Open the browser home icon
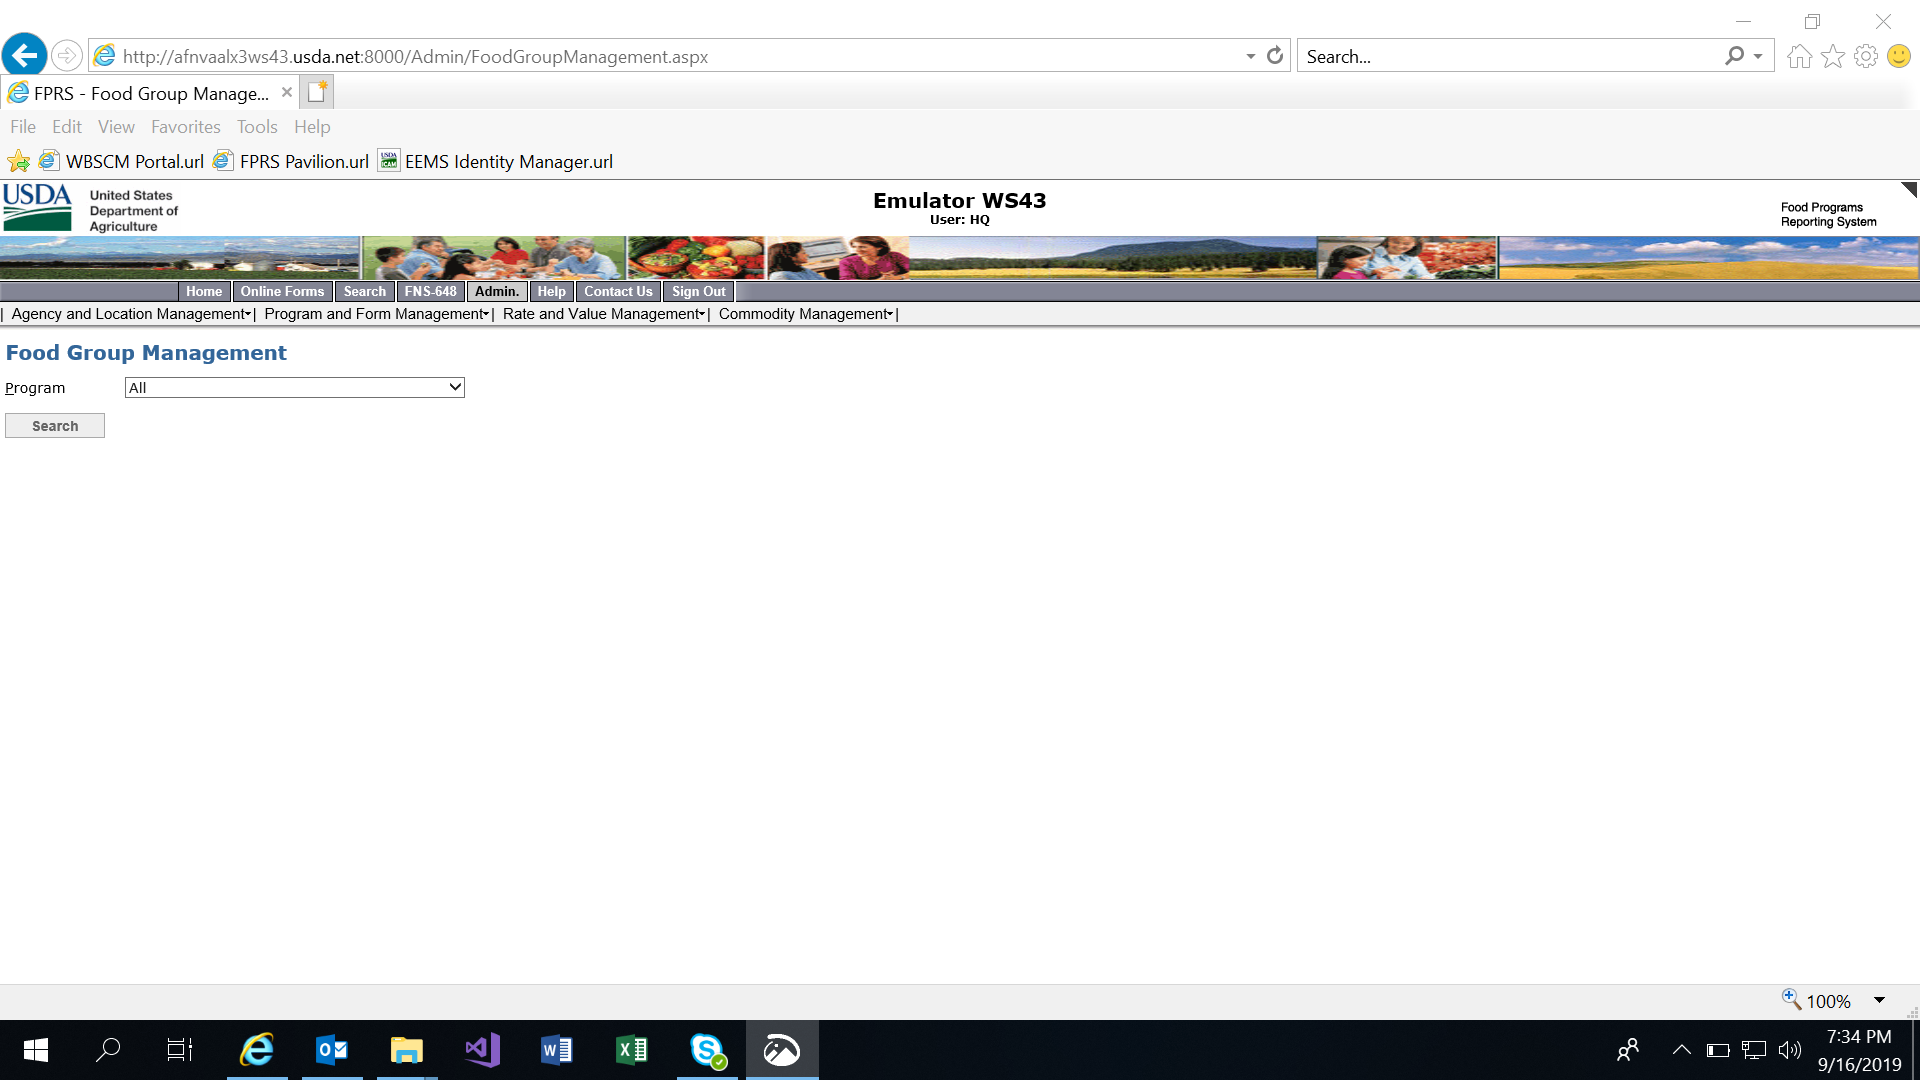Image resolution: width=1920 pixels, height=1080 pixels. pos(1799,56)
